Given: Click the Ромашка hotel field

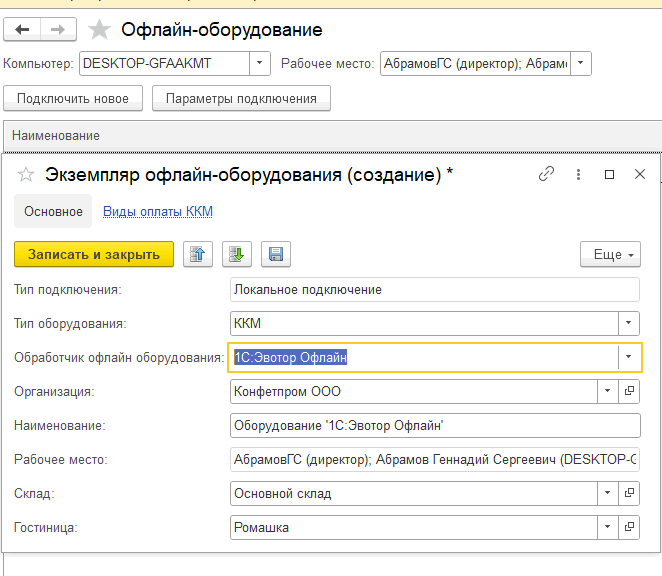Looking at the screenshot, I should click(414, 527).
